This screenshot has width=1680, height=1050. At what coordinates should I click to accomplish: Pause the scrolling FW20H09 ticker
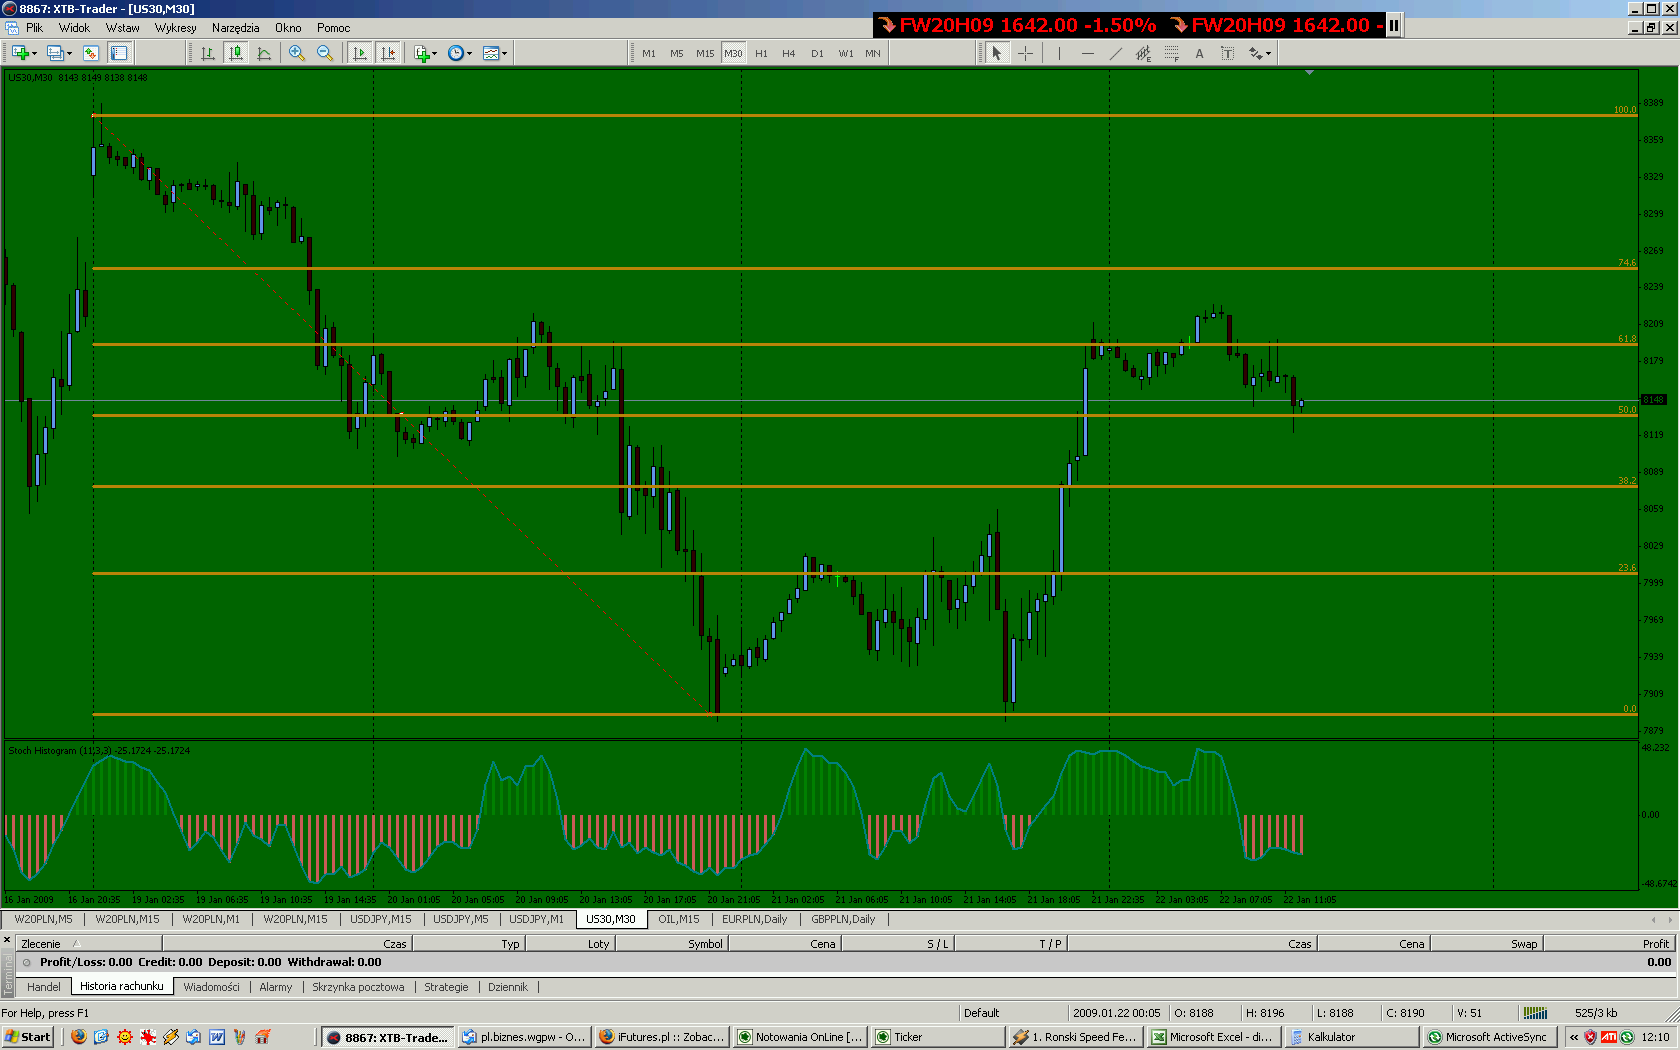coord(1393,25)
